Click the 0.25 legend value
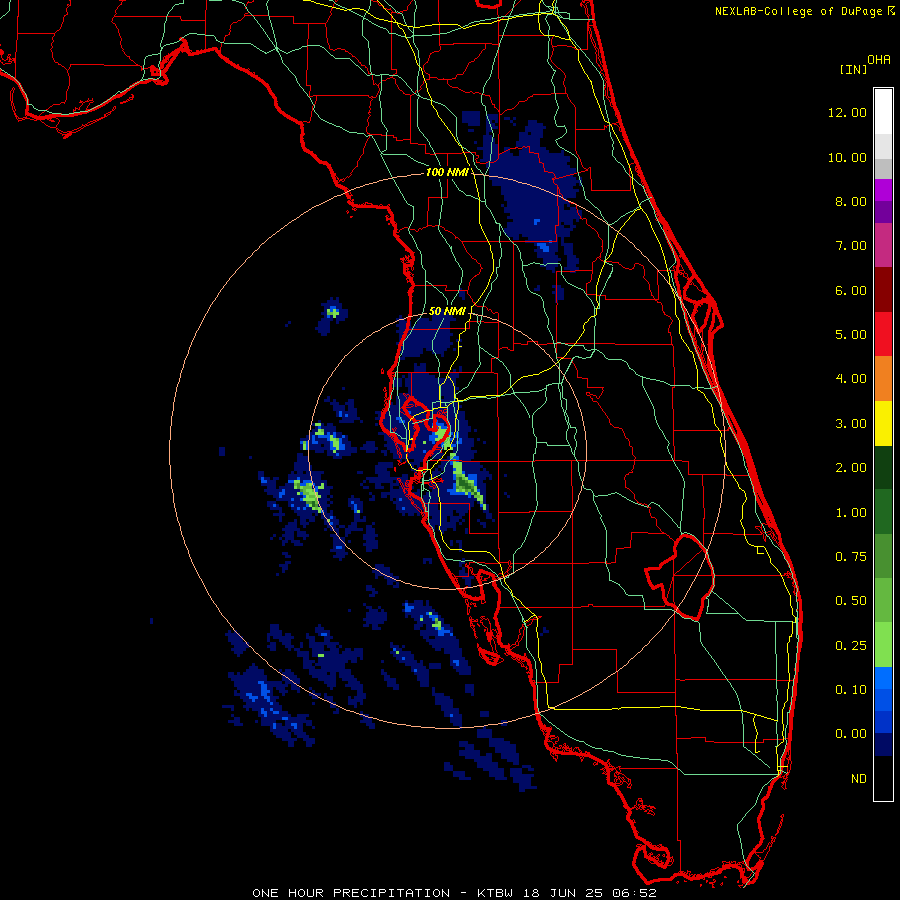Image resolution: width=900 pixels, height=900 pixels. click(851, 646)
